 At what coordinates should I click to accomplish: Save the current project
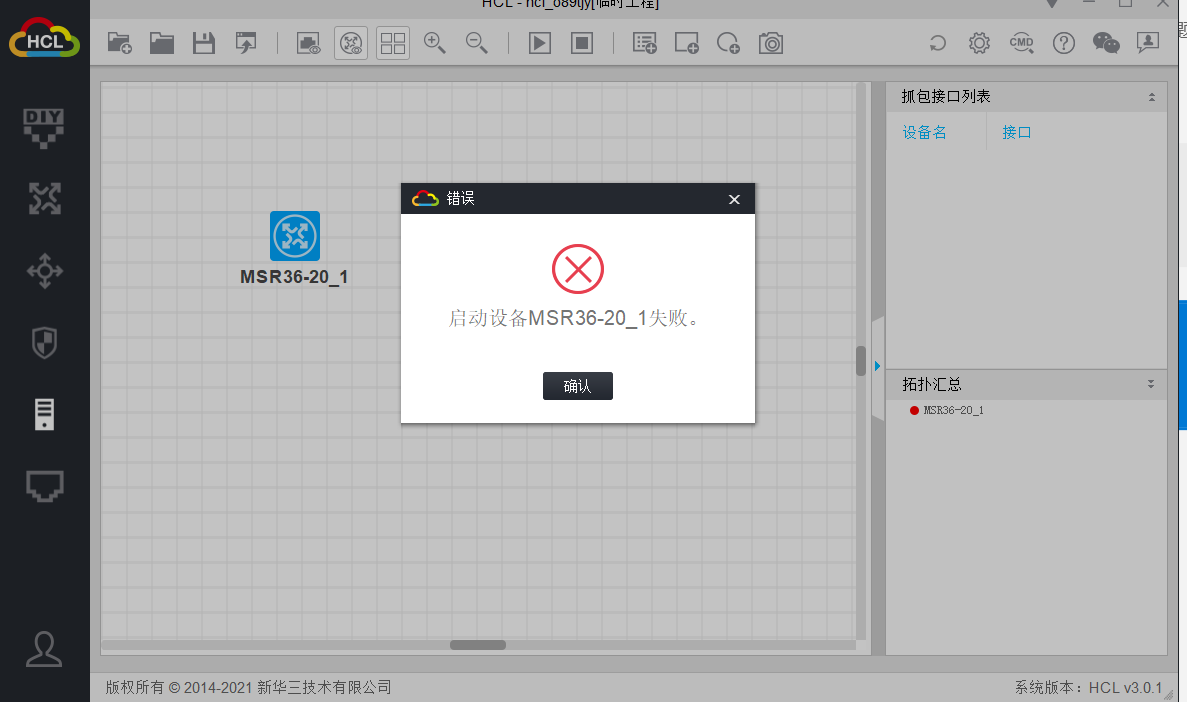tap(204, 43)
